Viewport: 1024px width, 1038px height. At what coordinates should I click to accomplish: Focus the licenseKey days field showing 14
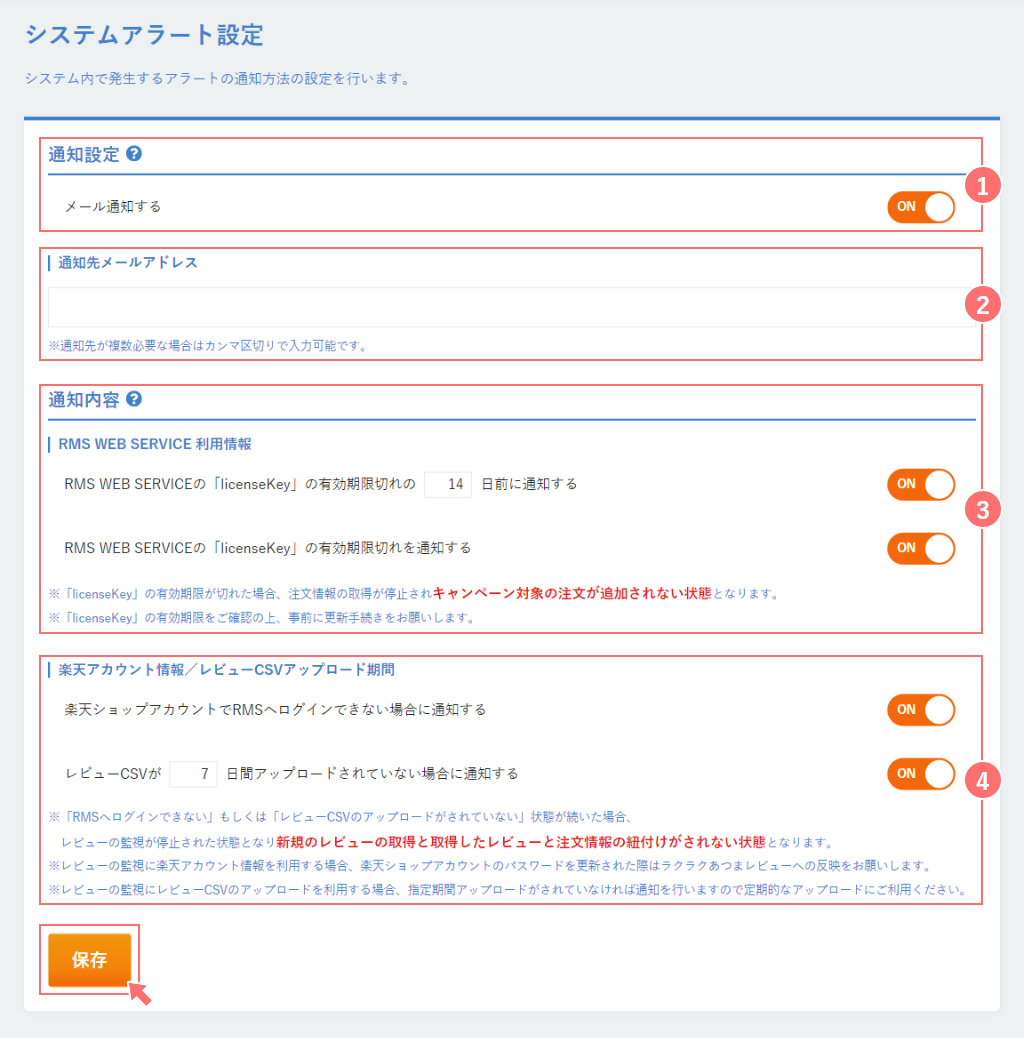click(448, 484)
